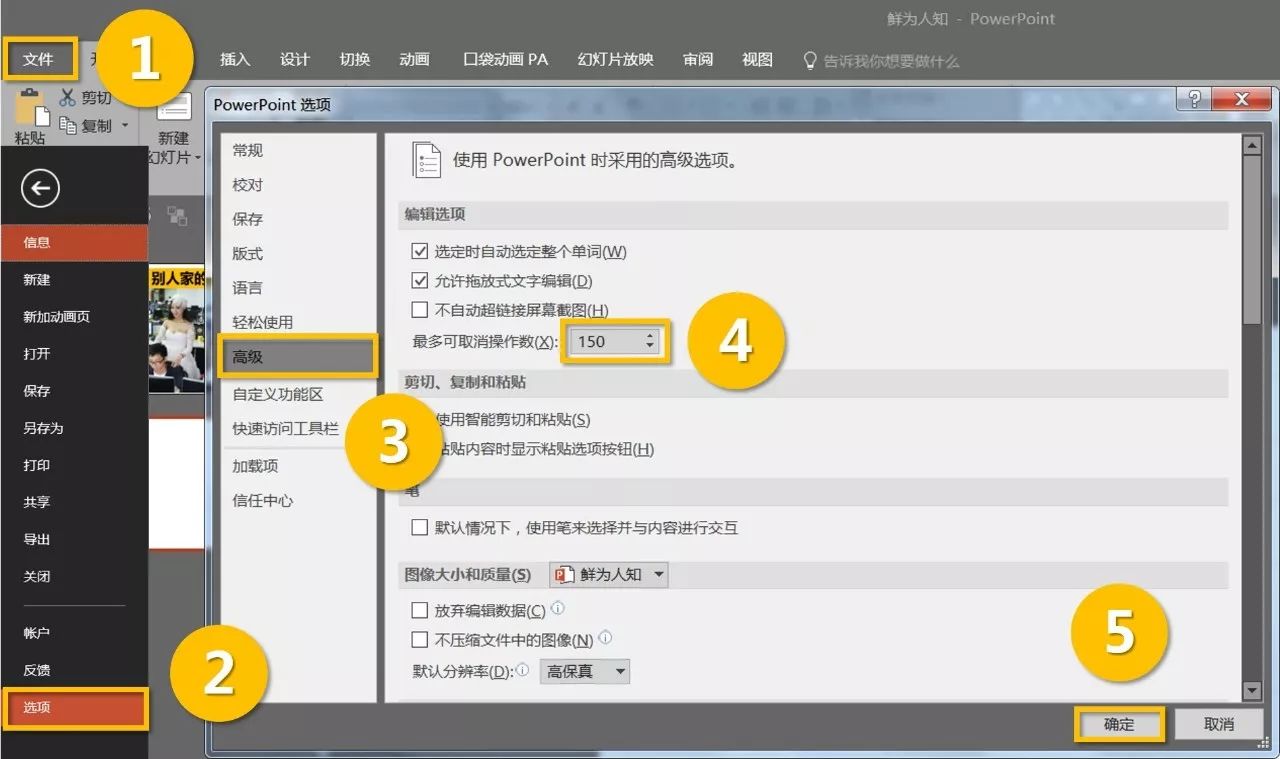Image resolution: width=1280 pixels, height=759 pixels.
Task: Switch to the 切换 ribbon tab
Action: [354, 60]
